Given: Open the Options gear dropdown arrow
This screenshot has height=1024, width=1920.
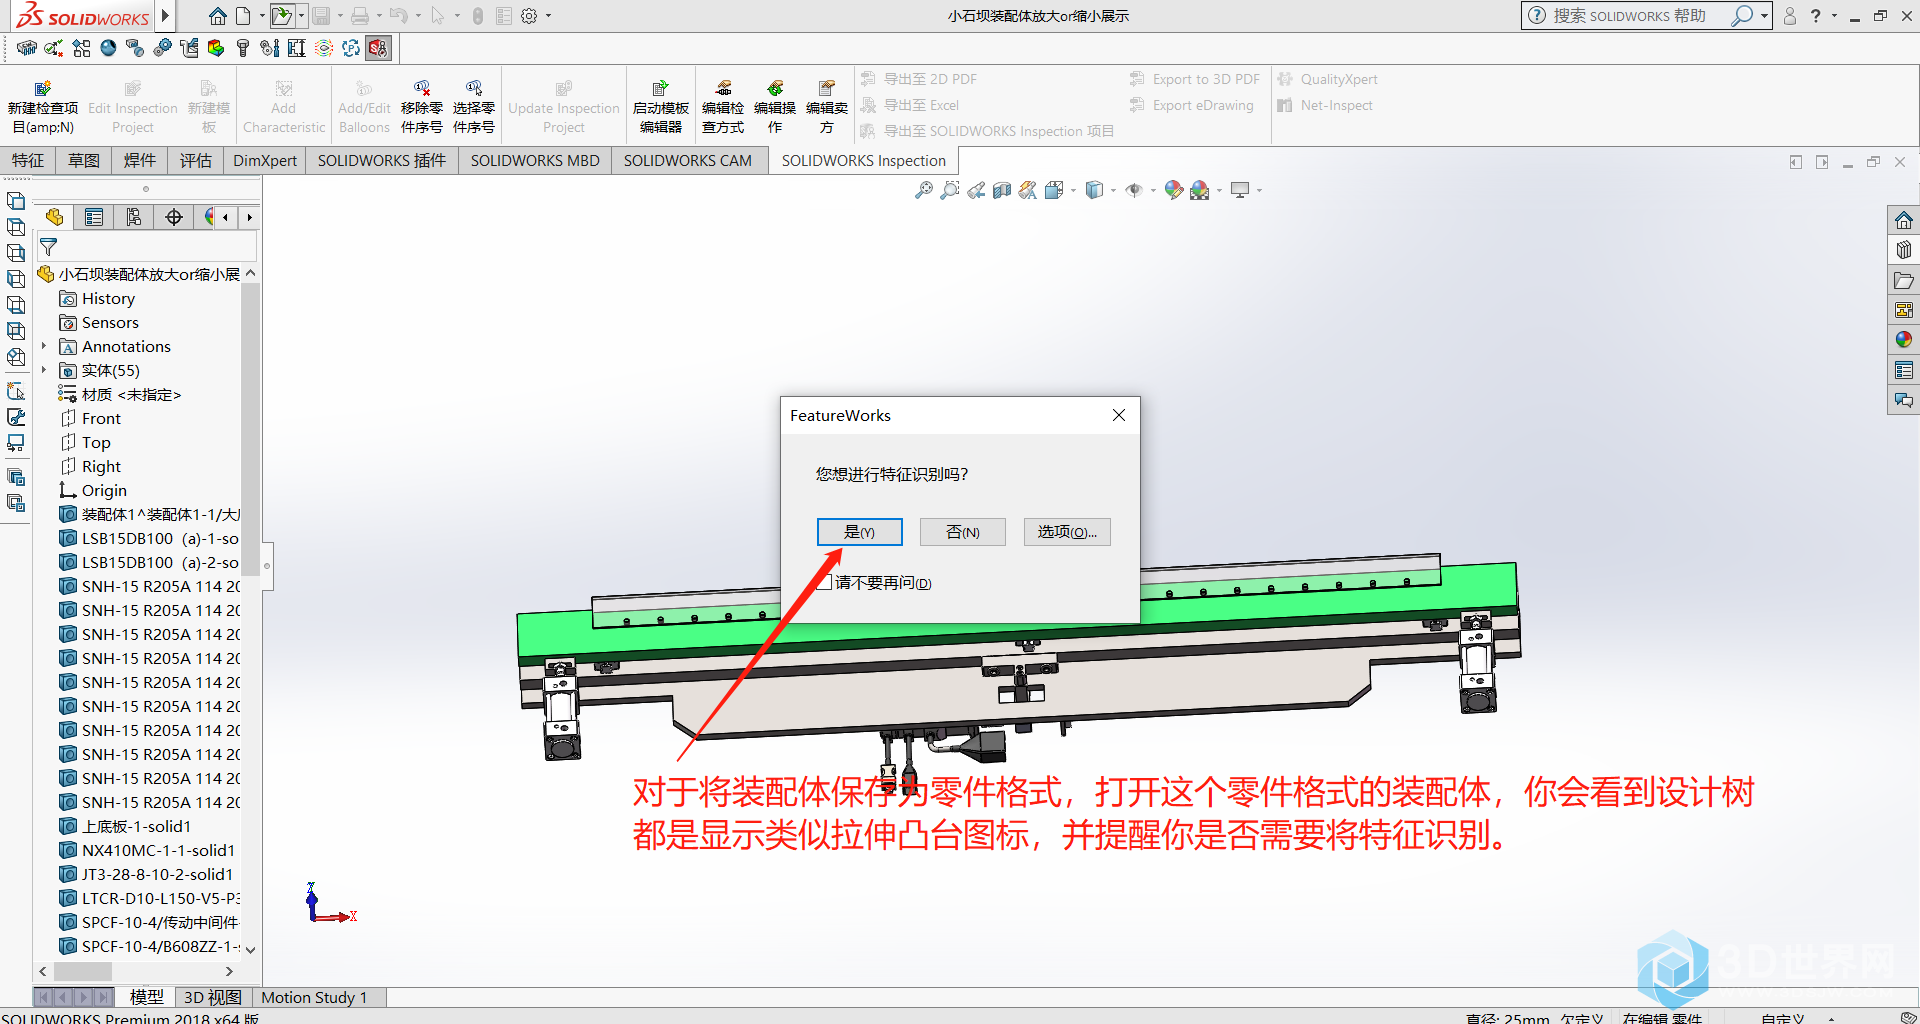Looking at the screenshot, I should pyautogui.click(x=548, y=16).
